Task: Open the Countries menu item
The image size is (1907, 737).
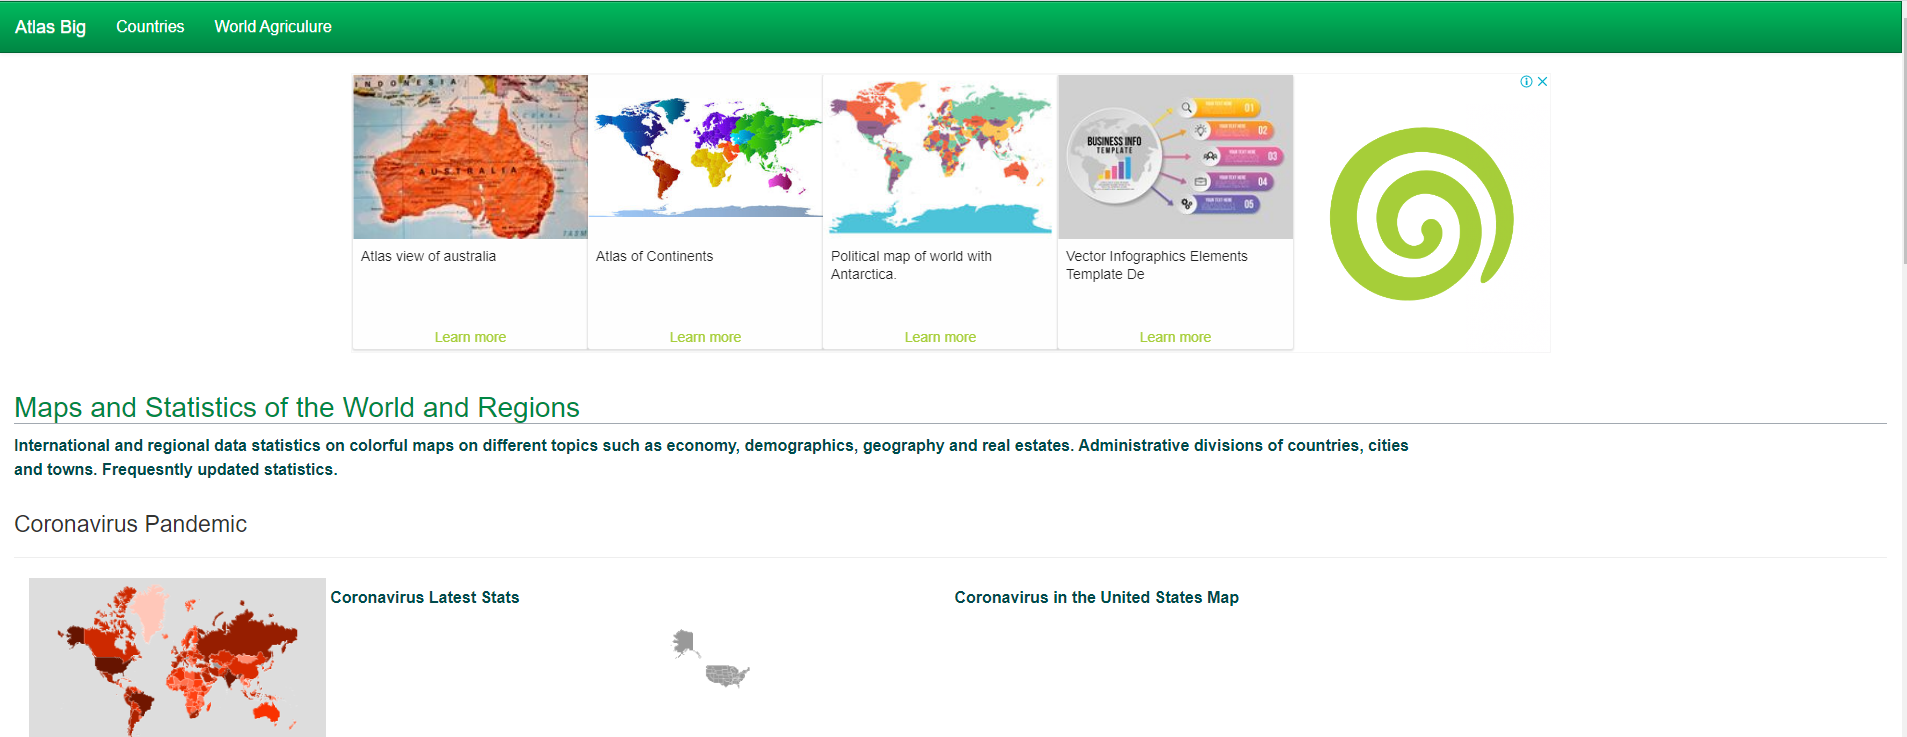Action: [150, 27]
